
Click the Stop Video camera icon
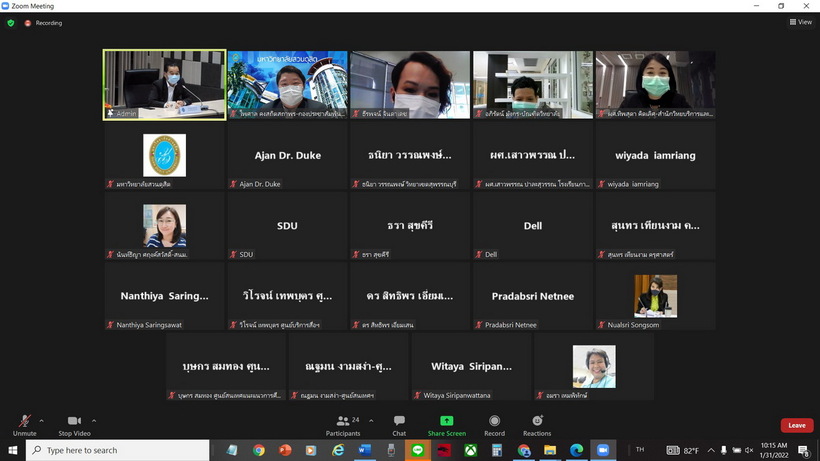point(74,421)
